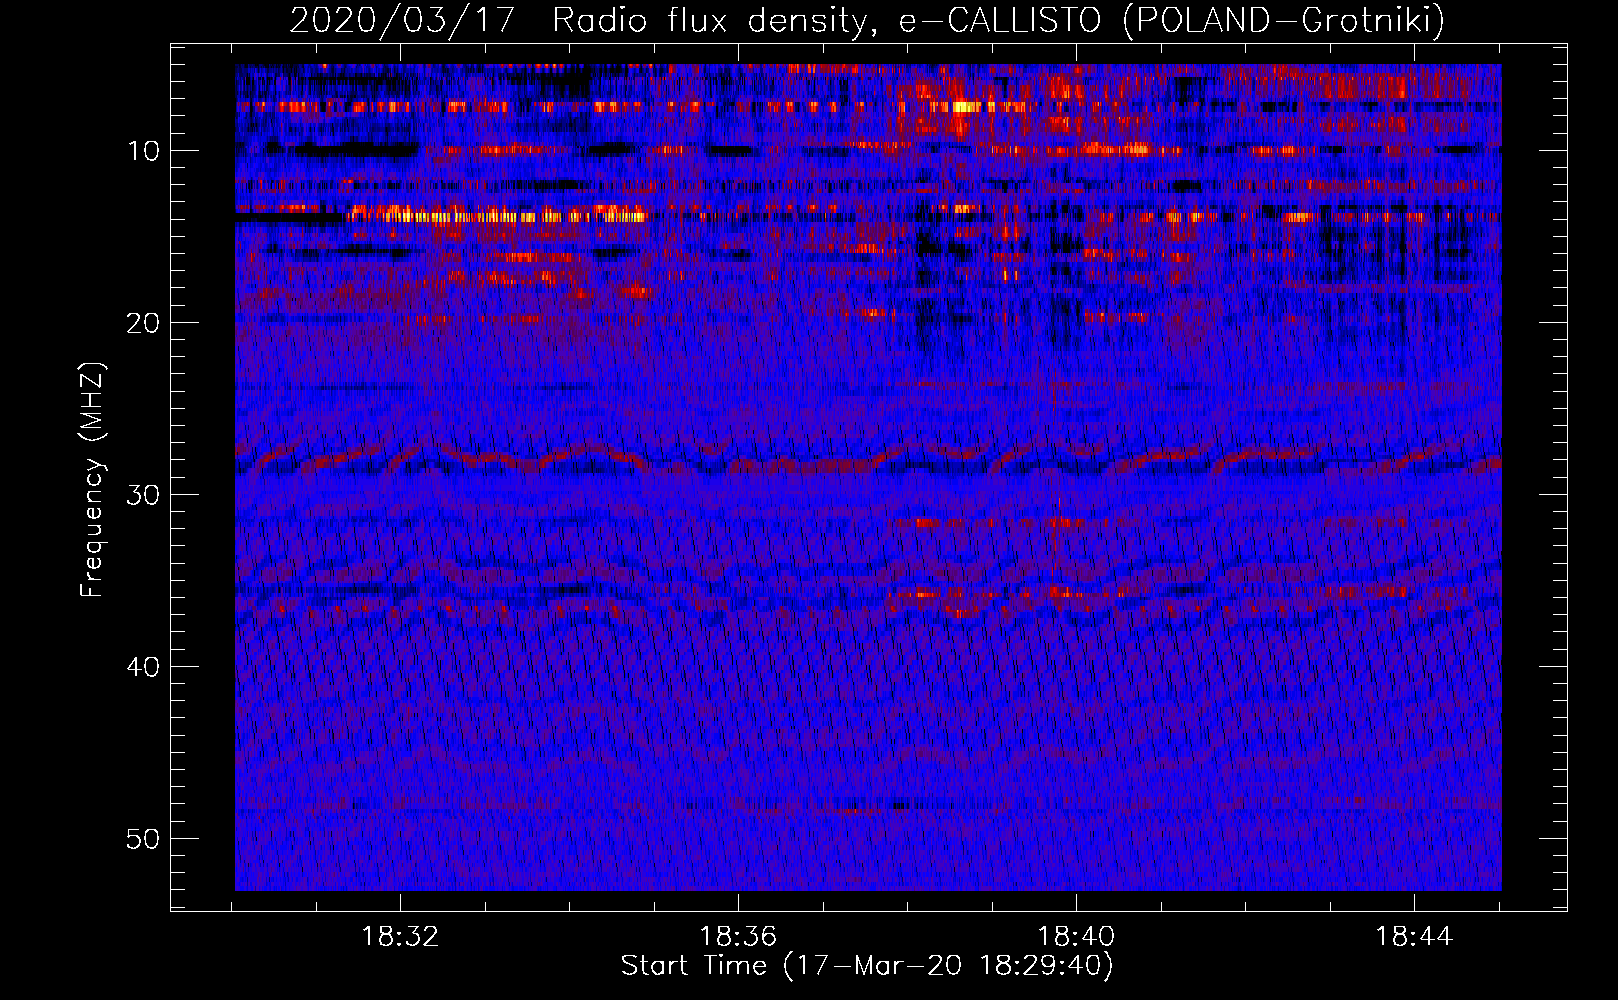Click the 18:36 time tick label
Screen dimensions: 1618x1000
pyautogui.click(x=738, y=937)
